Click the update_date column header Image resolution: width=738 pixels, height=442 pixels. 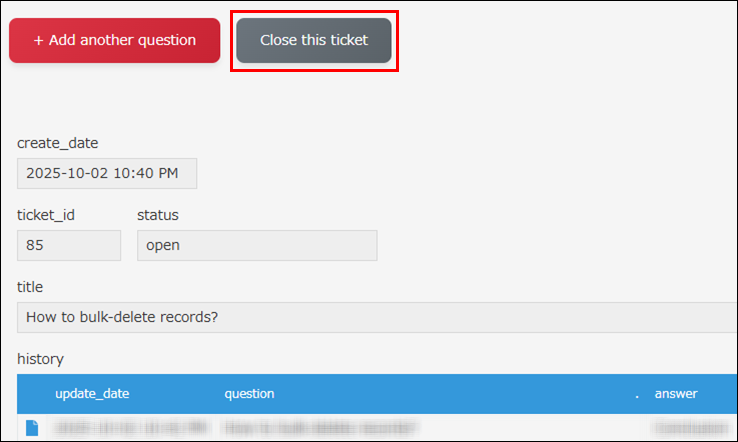[92, 394]
